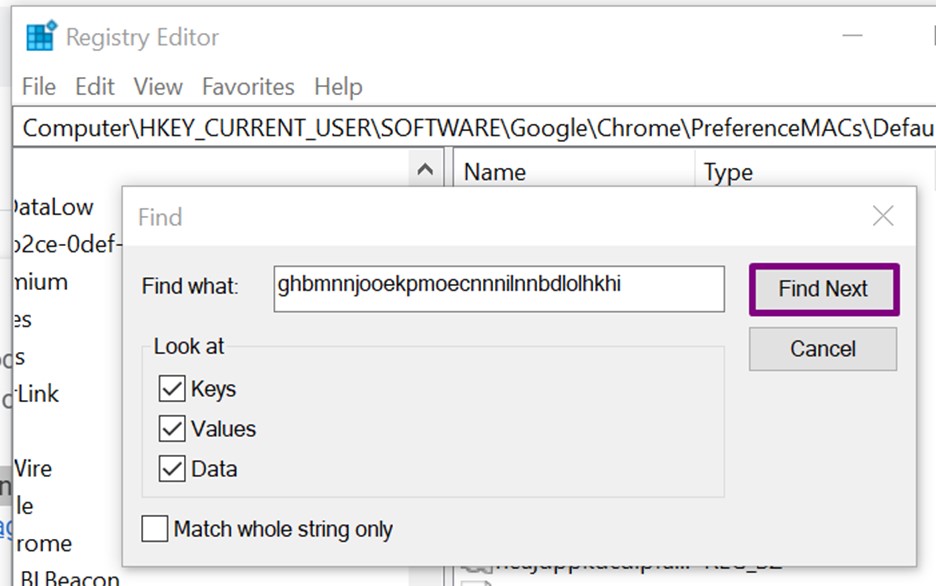Toggle the Data checkbox
The height and width of the screenshot is (586, 936).
click(x=172, y=469)
